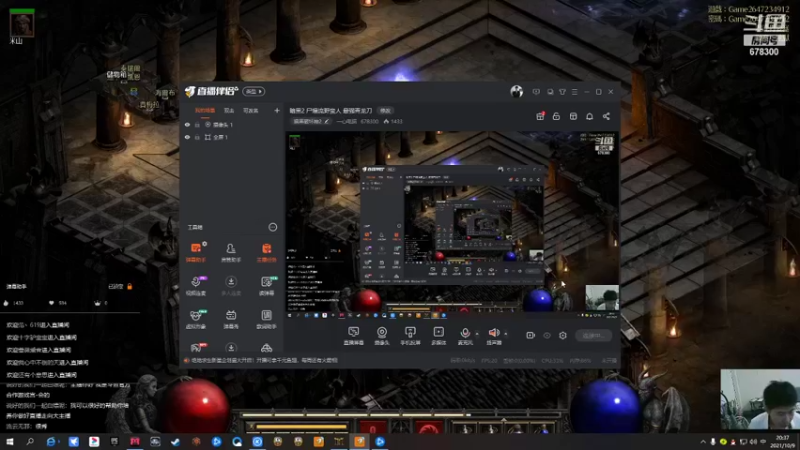Viewport: 800px width, 450px height.
Task: Click the lock icon in title toolbar
Action: (556, 116)
